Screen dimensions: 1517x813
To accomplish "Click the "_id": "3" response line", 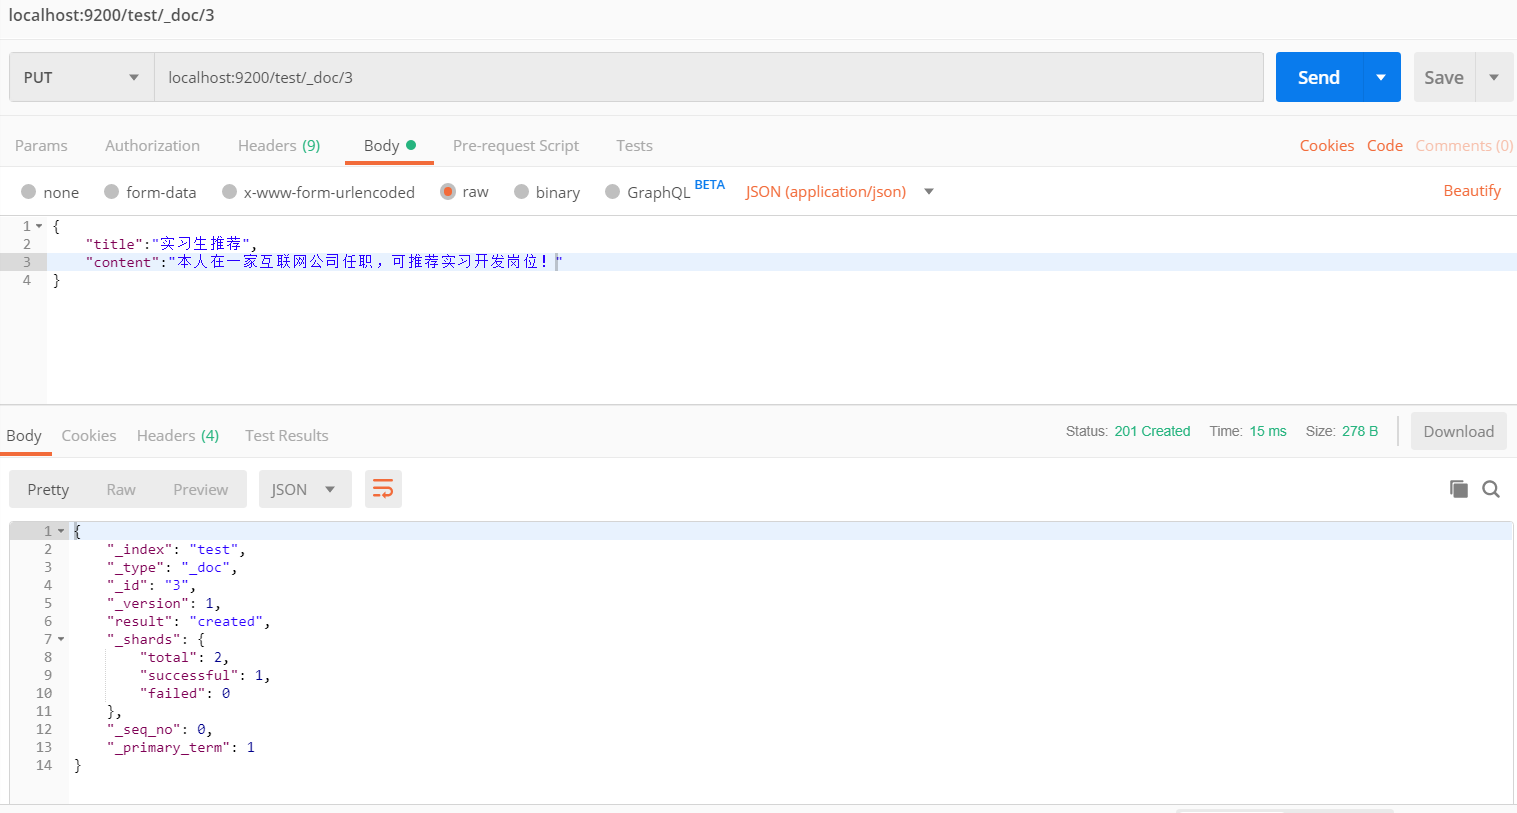I will tap(151, 585).
